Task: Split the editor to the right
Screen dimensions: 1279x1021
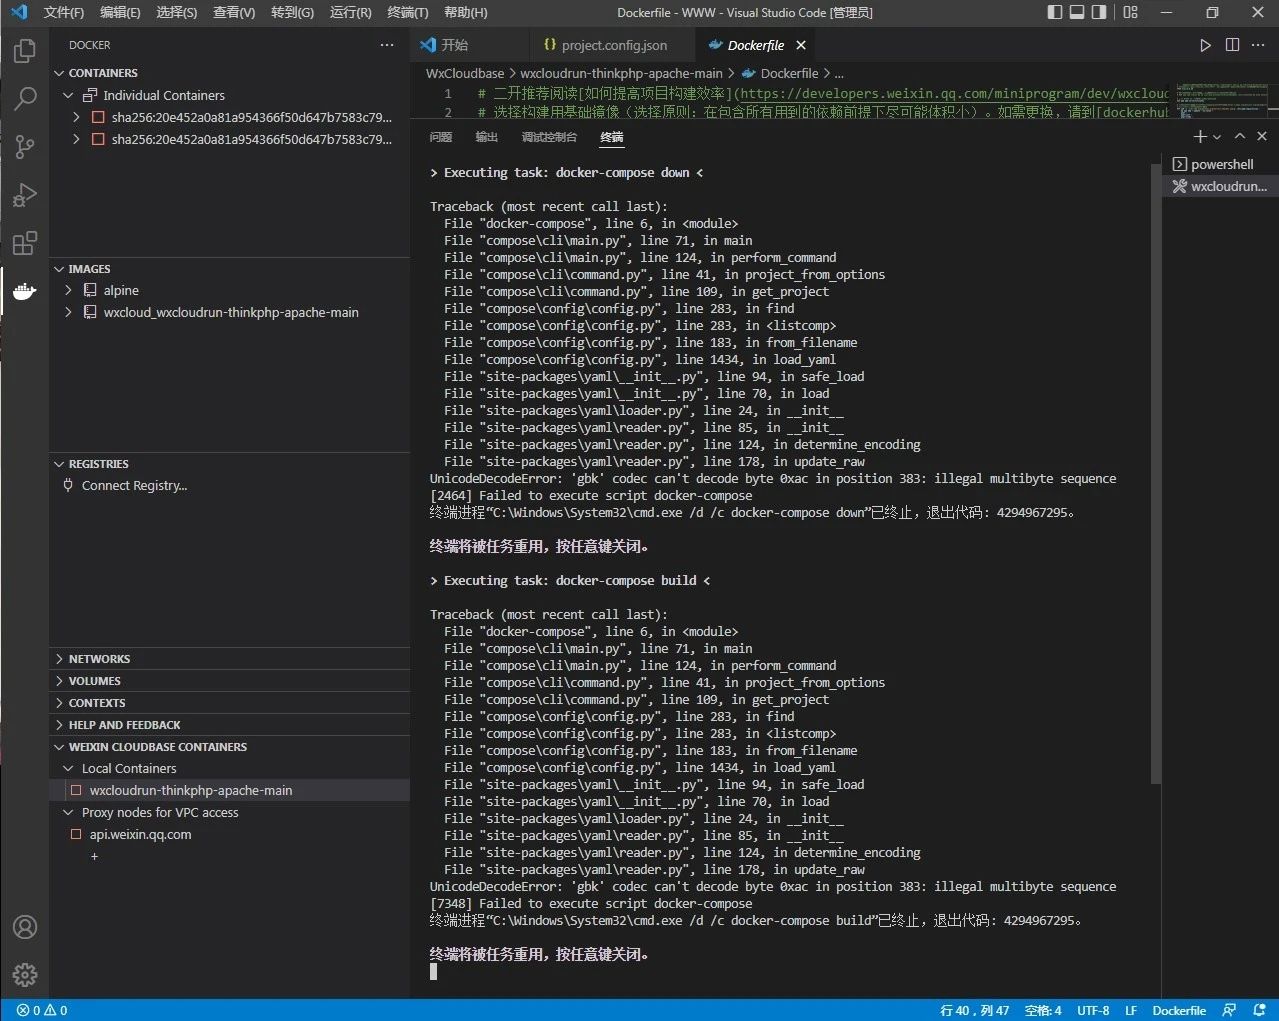Action: tap(1232, 45)
